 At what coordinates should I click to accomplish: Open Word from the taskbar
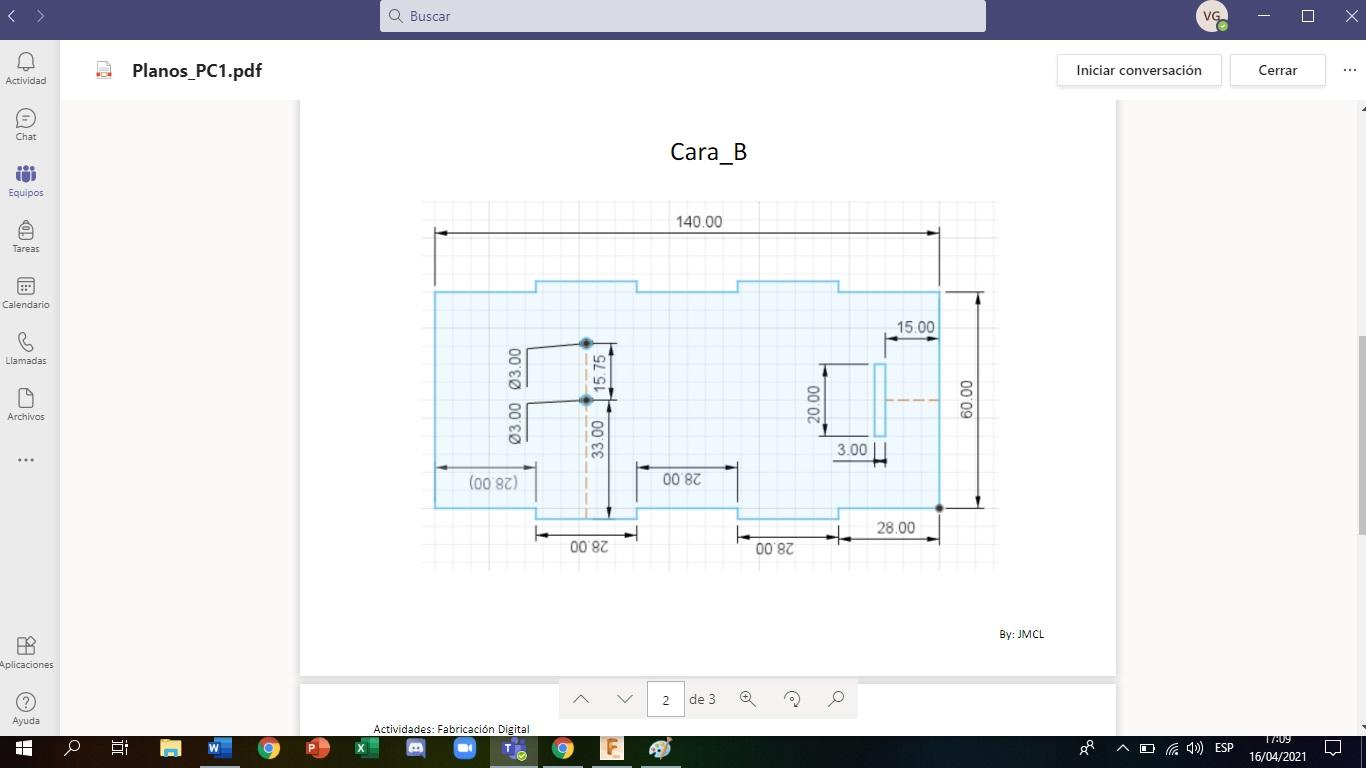tap(220, 748)
